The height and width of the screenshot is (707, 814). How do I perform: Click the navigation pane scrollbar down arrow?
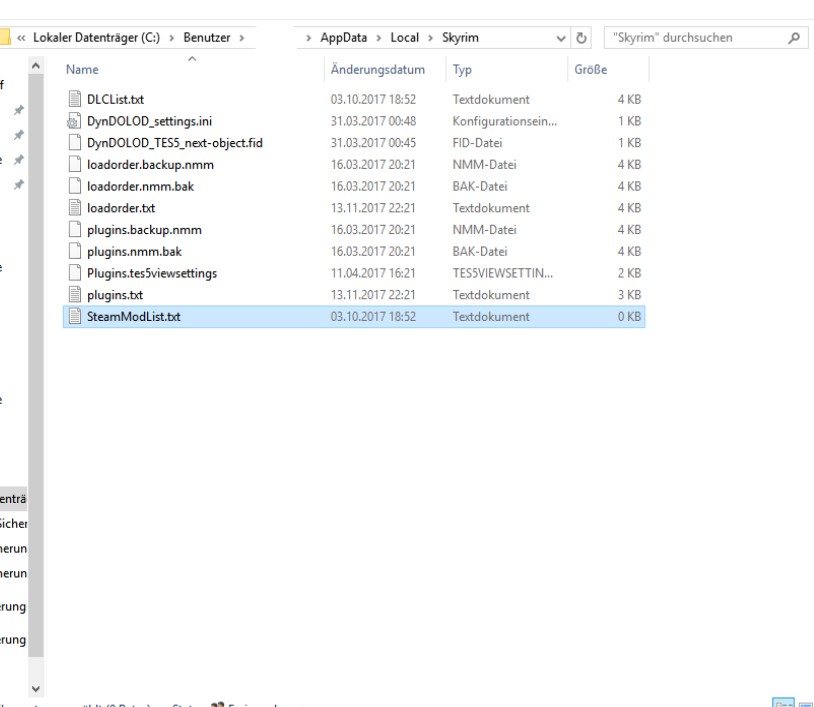click(37, 688)
